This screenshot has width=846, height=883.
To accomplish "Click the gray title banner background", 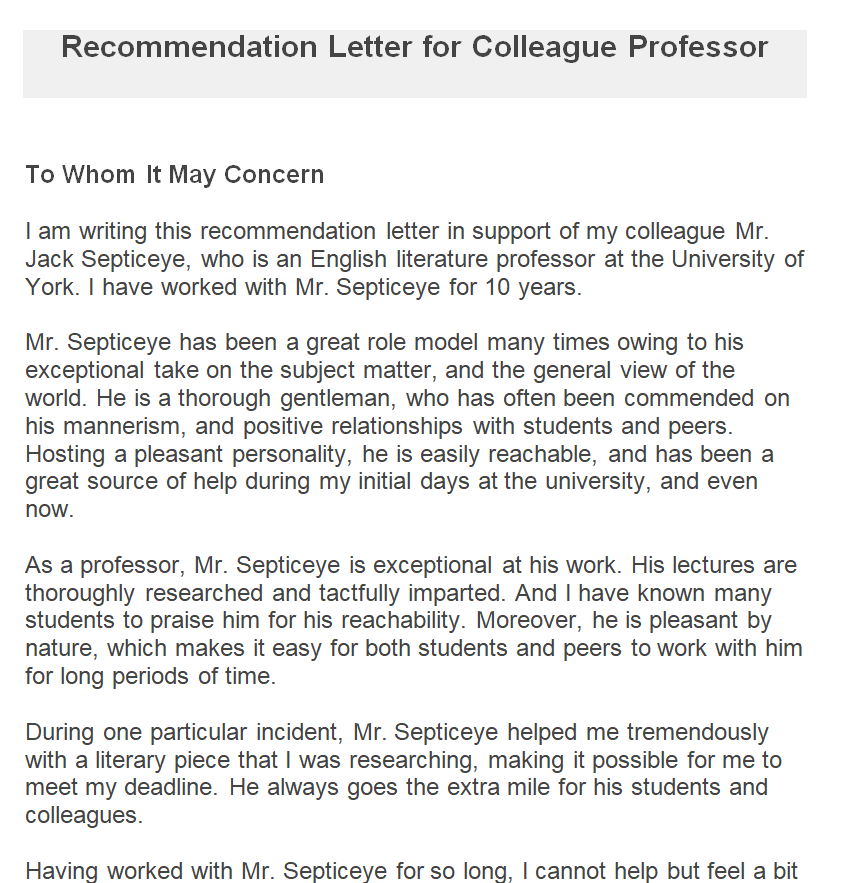I will (414, 82).
